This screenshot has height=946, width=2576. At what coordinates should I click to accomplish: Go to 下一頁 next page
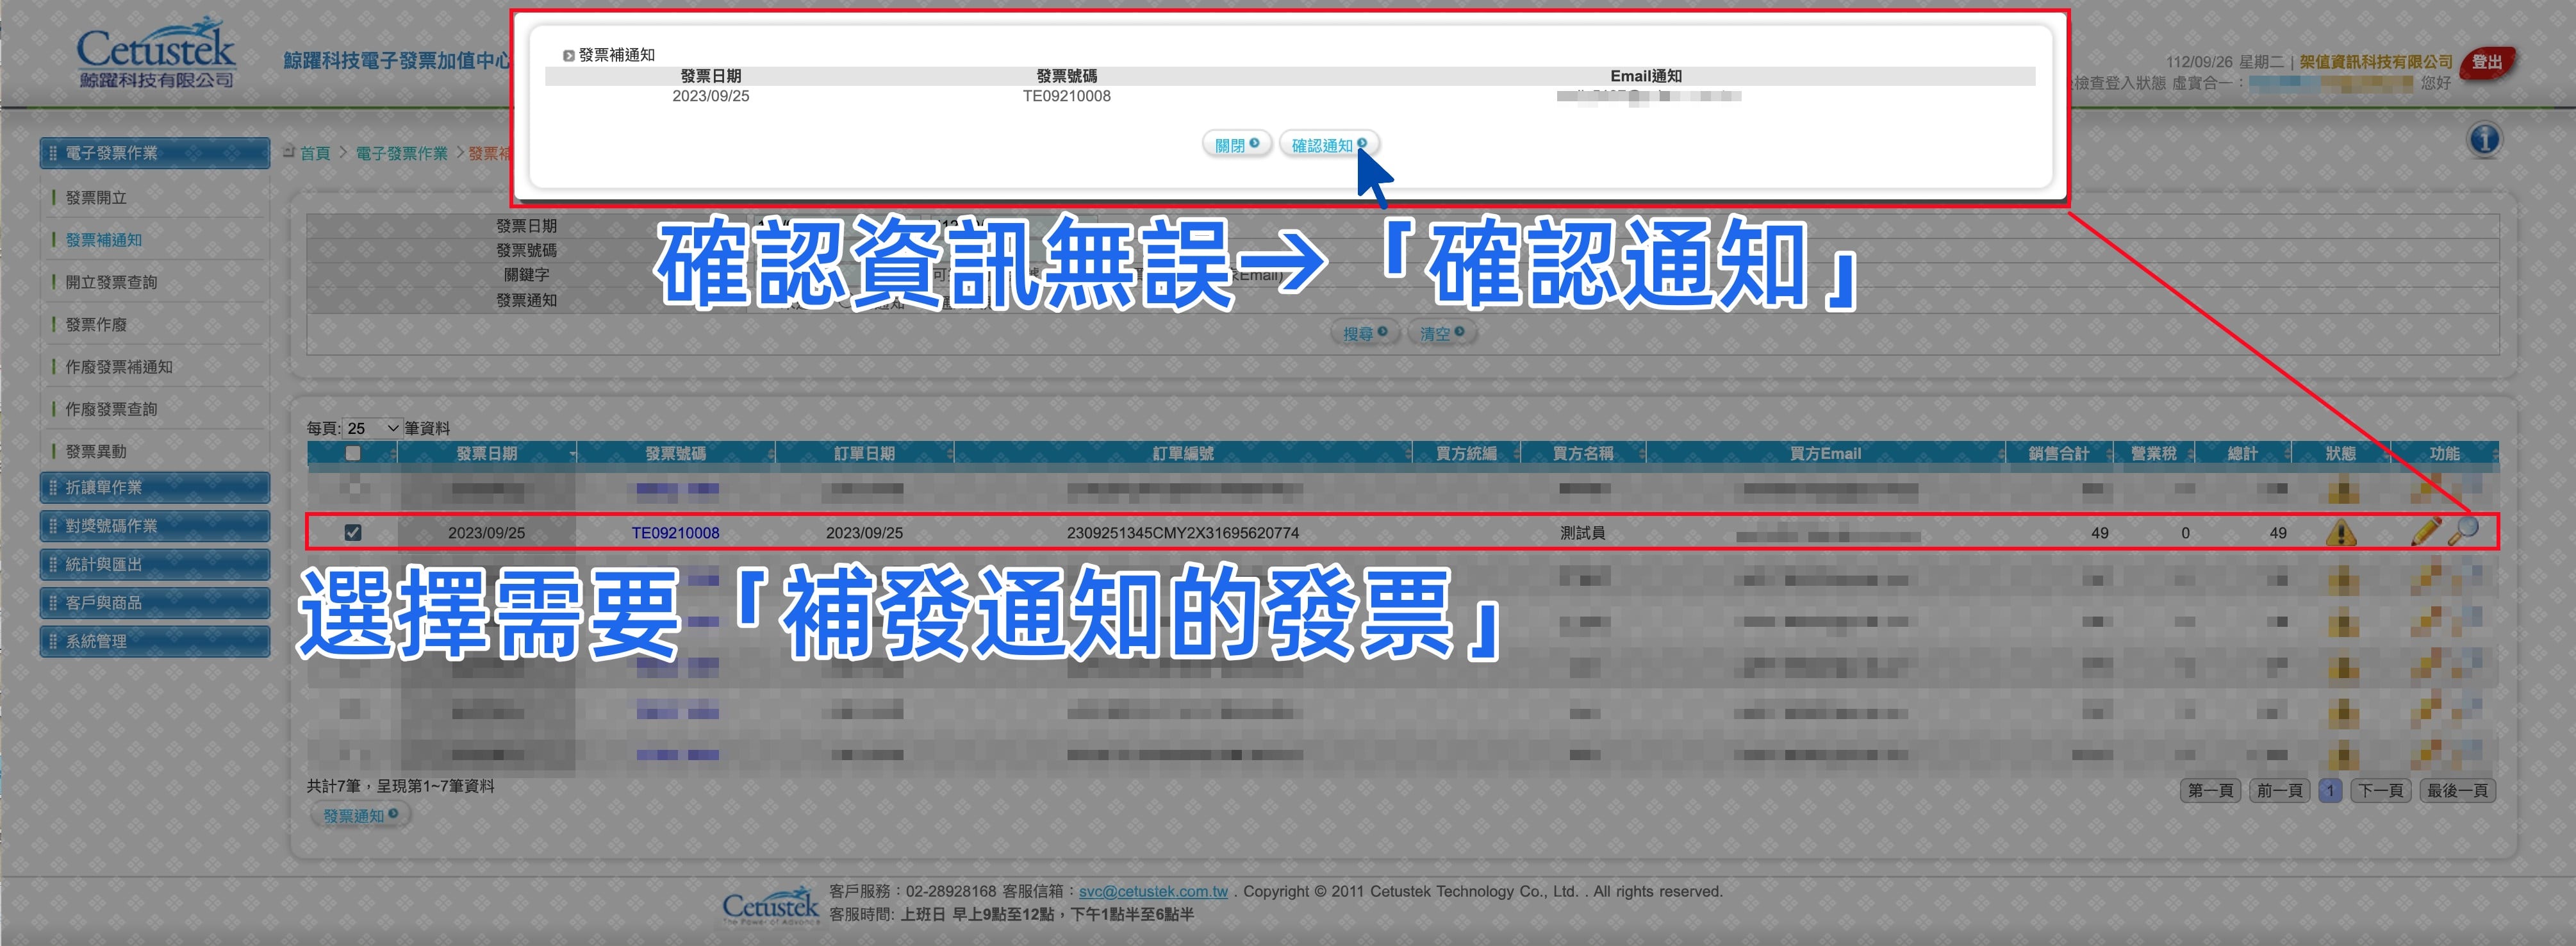pyautogui.click(x=2380, y=790)
